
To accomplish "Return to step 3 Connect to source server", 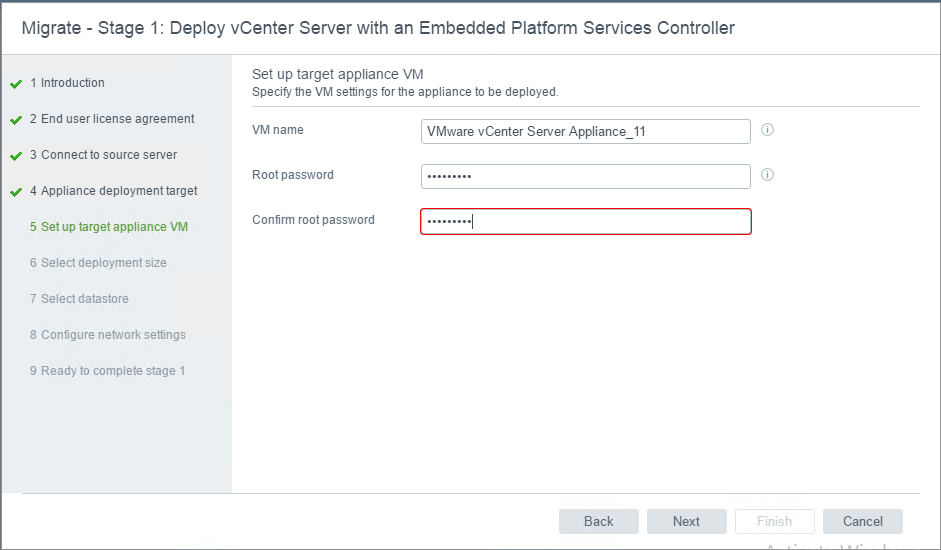I will (x=103, y=155).
